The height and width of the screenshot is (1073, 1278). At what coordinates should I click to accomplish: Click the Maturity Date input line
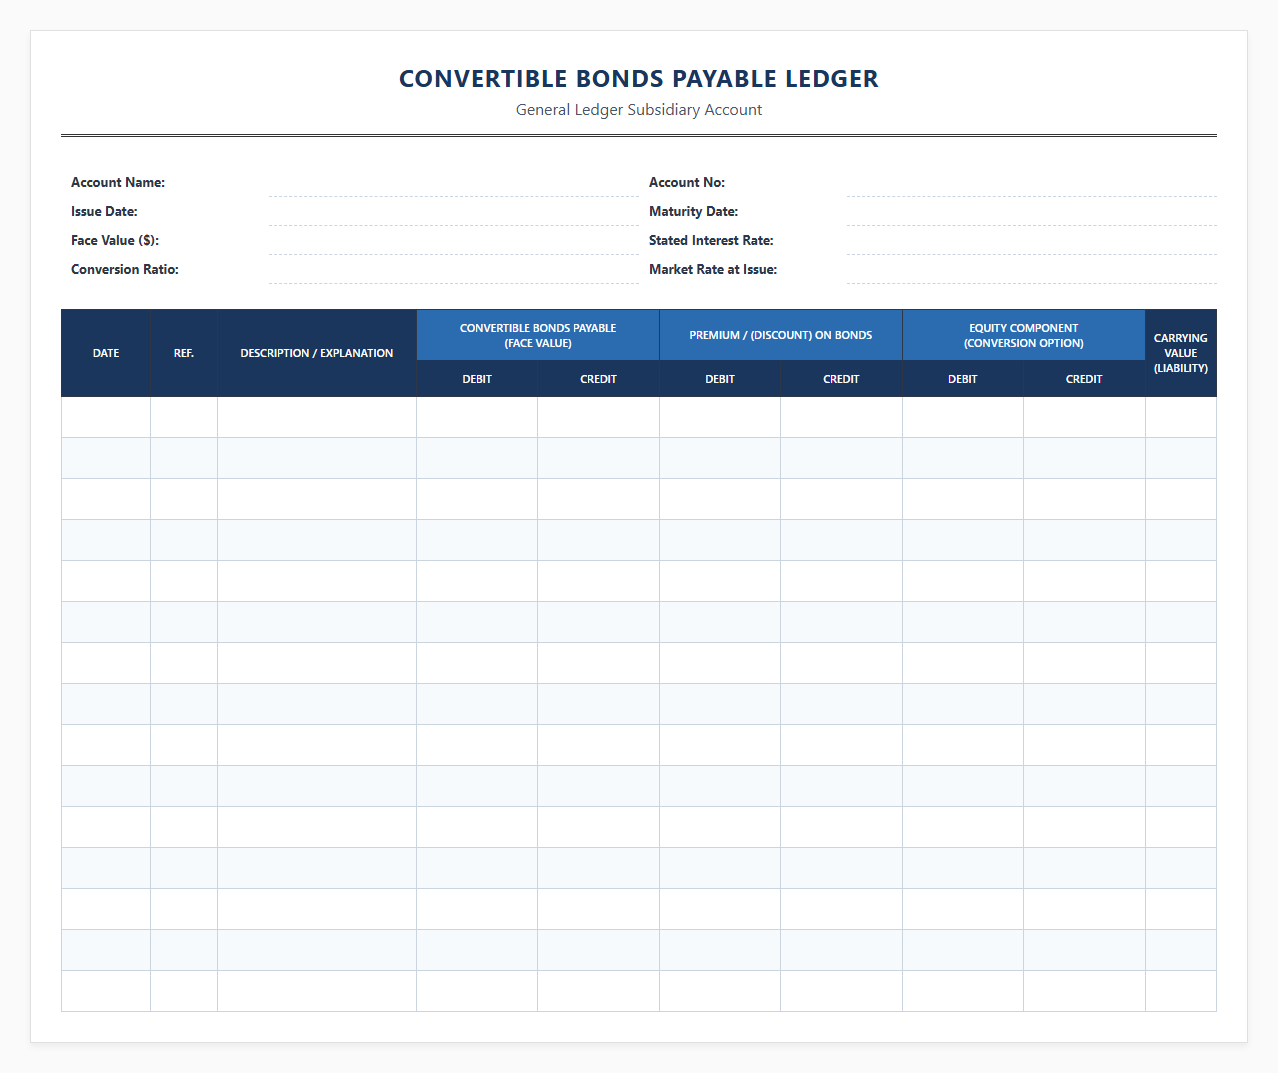[x=1031, y=212]
